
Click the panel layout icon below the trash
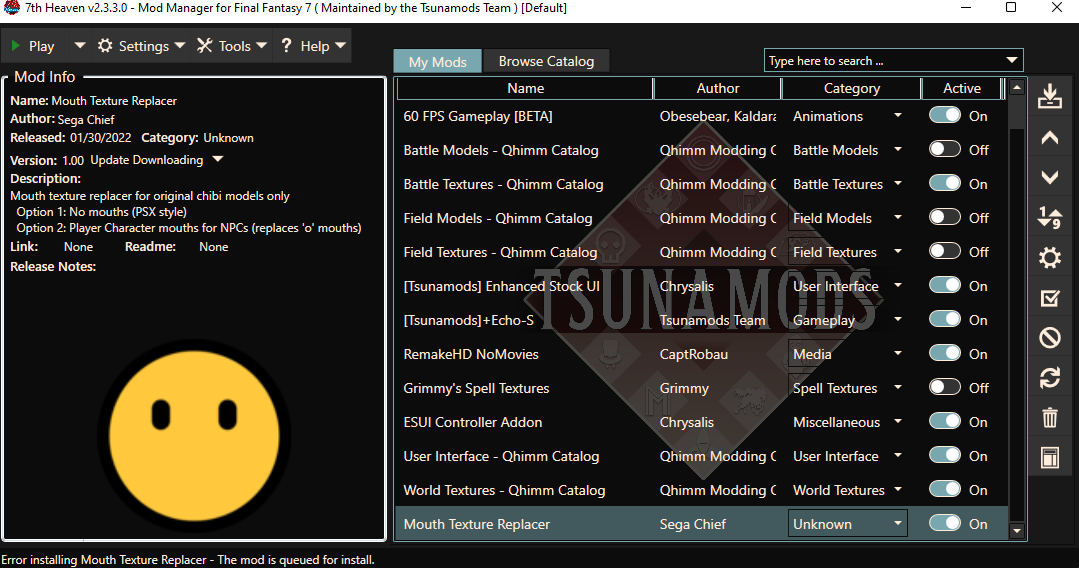[1049, 457]
